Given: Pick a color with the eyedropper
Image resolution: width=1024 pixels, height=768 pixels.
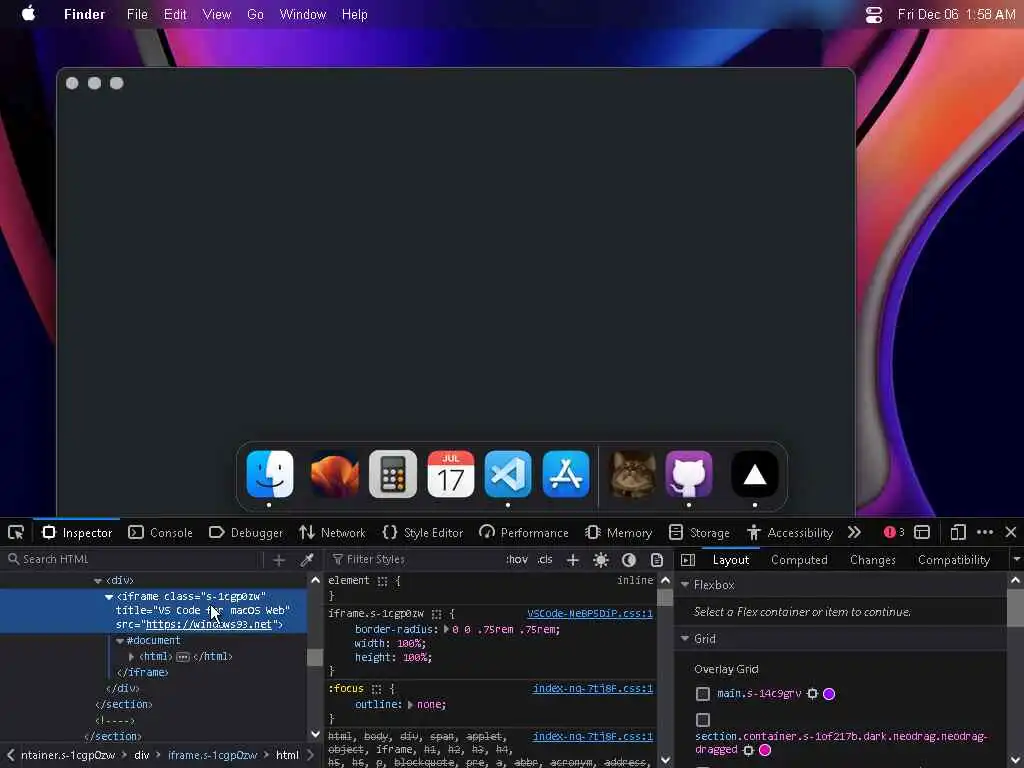Looking at the screenshot, I should (x=307, y=560).
